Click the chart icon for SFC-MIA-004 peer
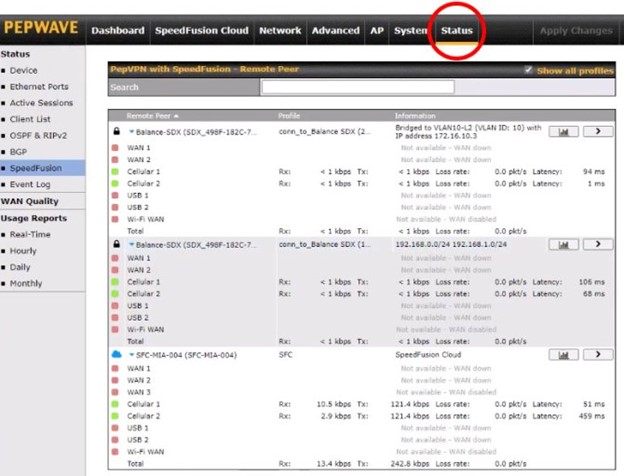 (563, 355)
